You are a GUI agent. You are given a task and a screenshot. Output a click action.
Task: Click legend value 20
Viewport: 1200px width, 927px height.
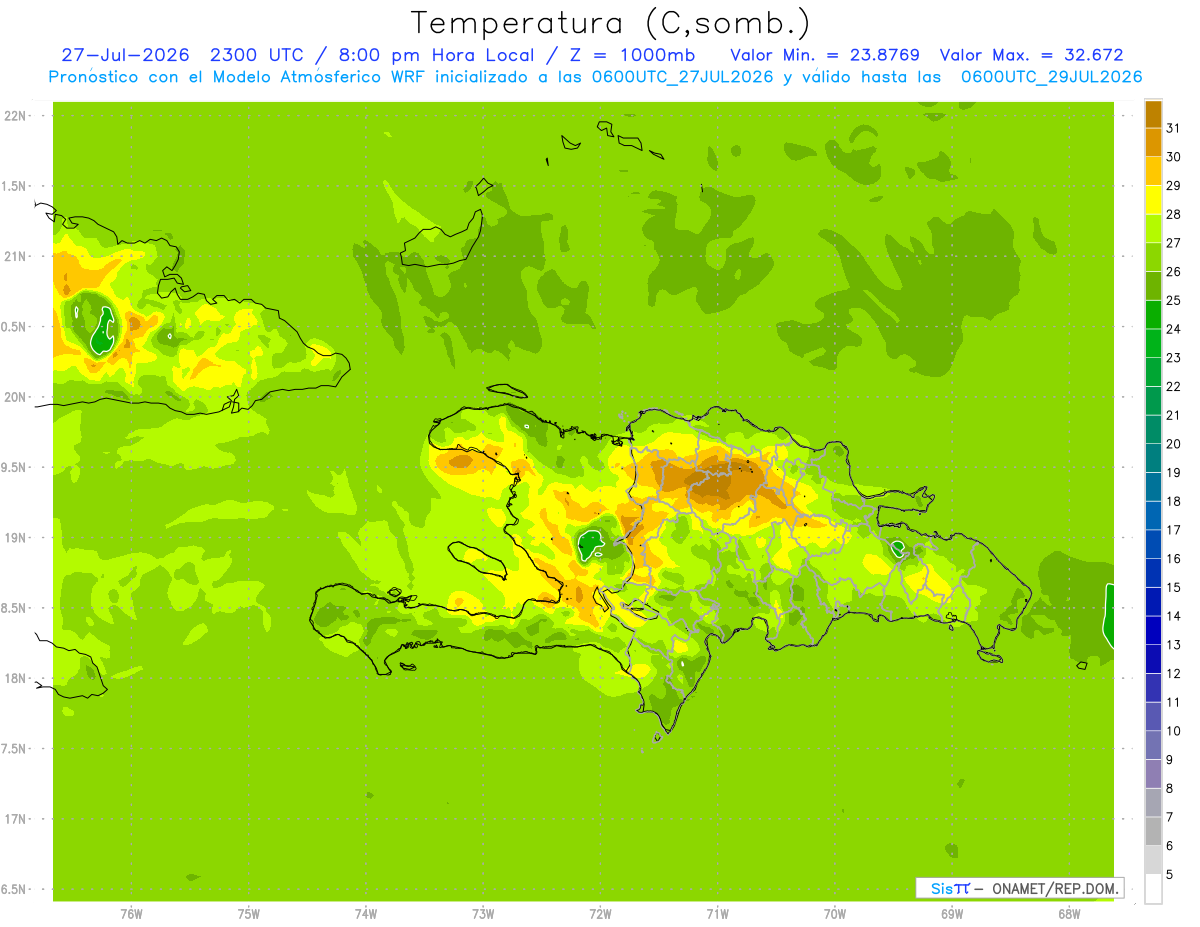point(1173,444)
